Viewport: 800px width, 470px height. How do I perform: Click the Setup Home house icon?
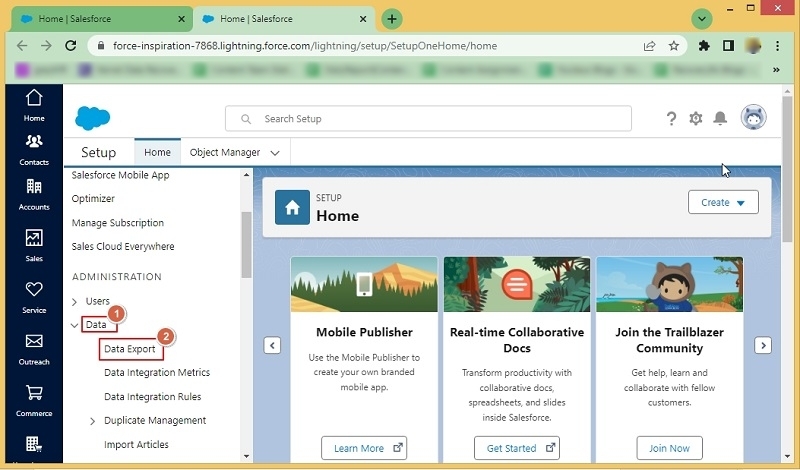(292, 207)
